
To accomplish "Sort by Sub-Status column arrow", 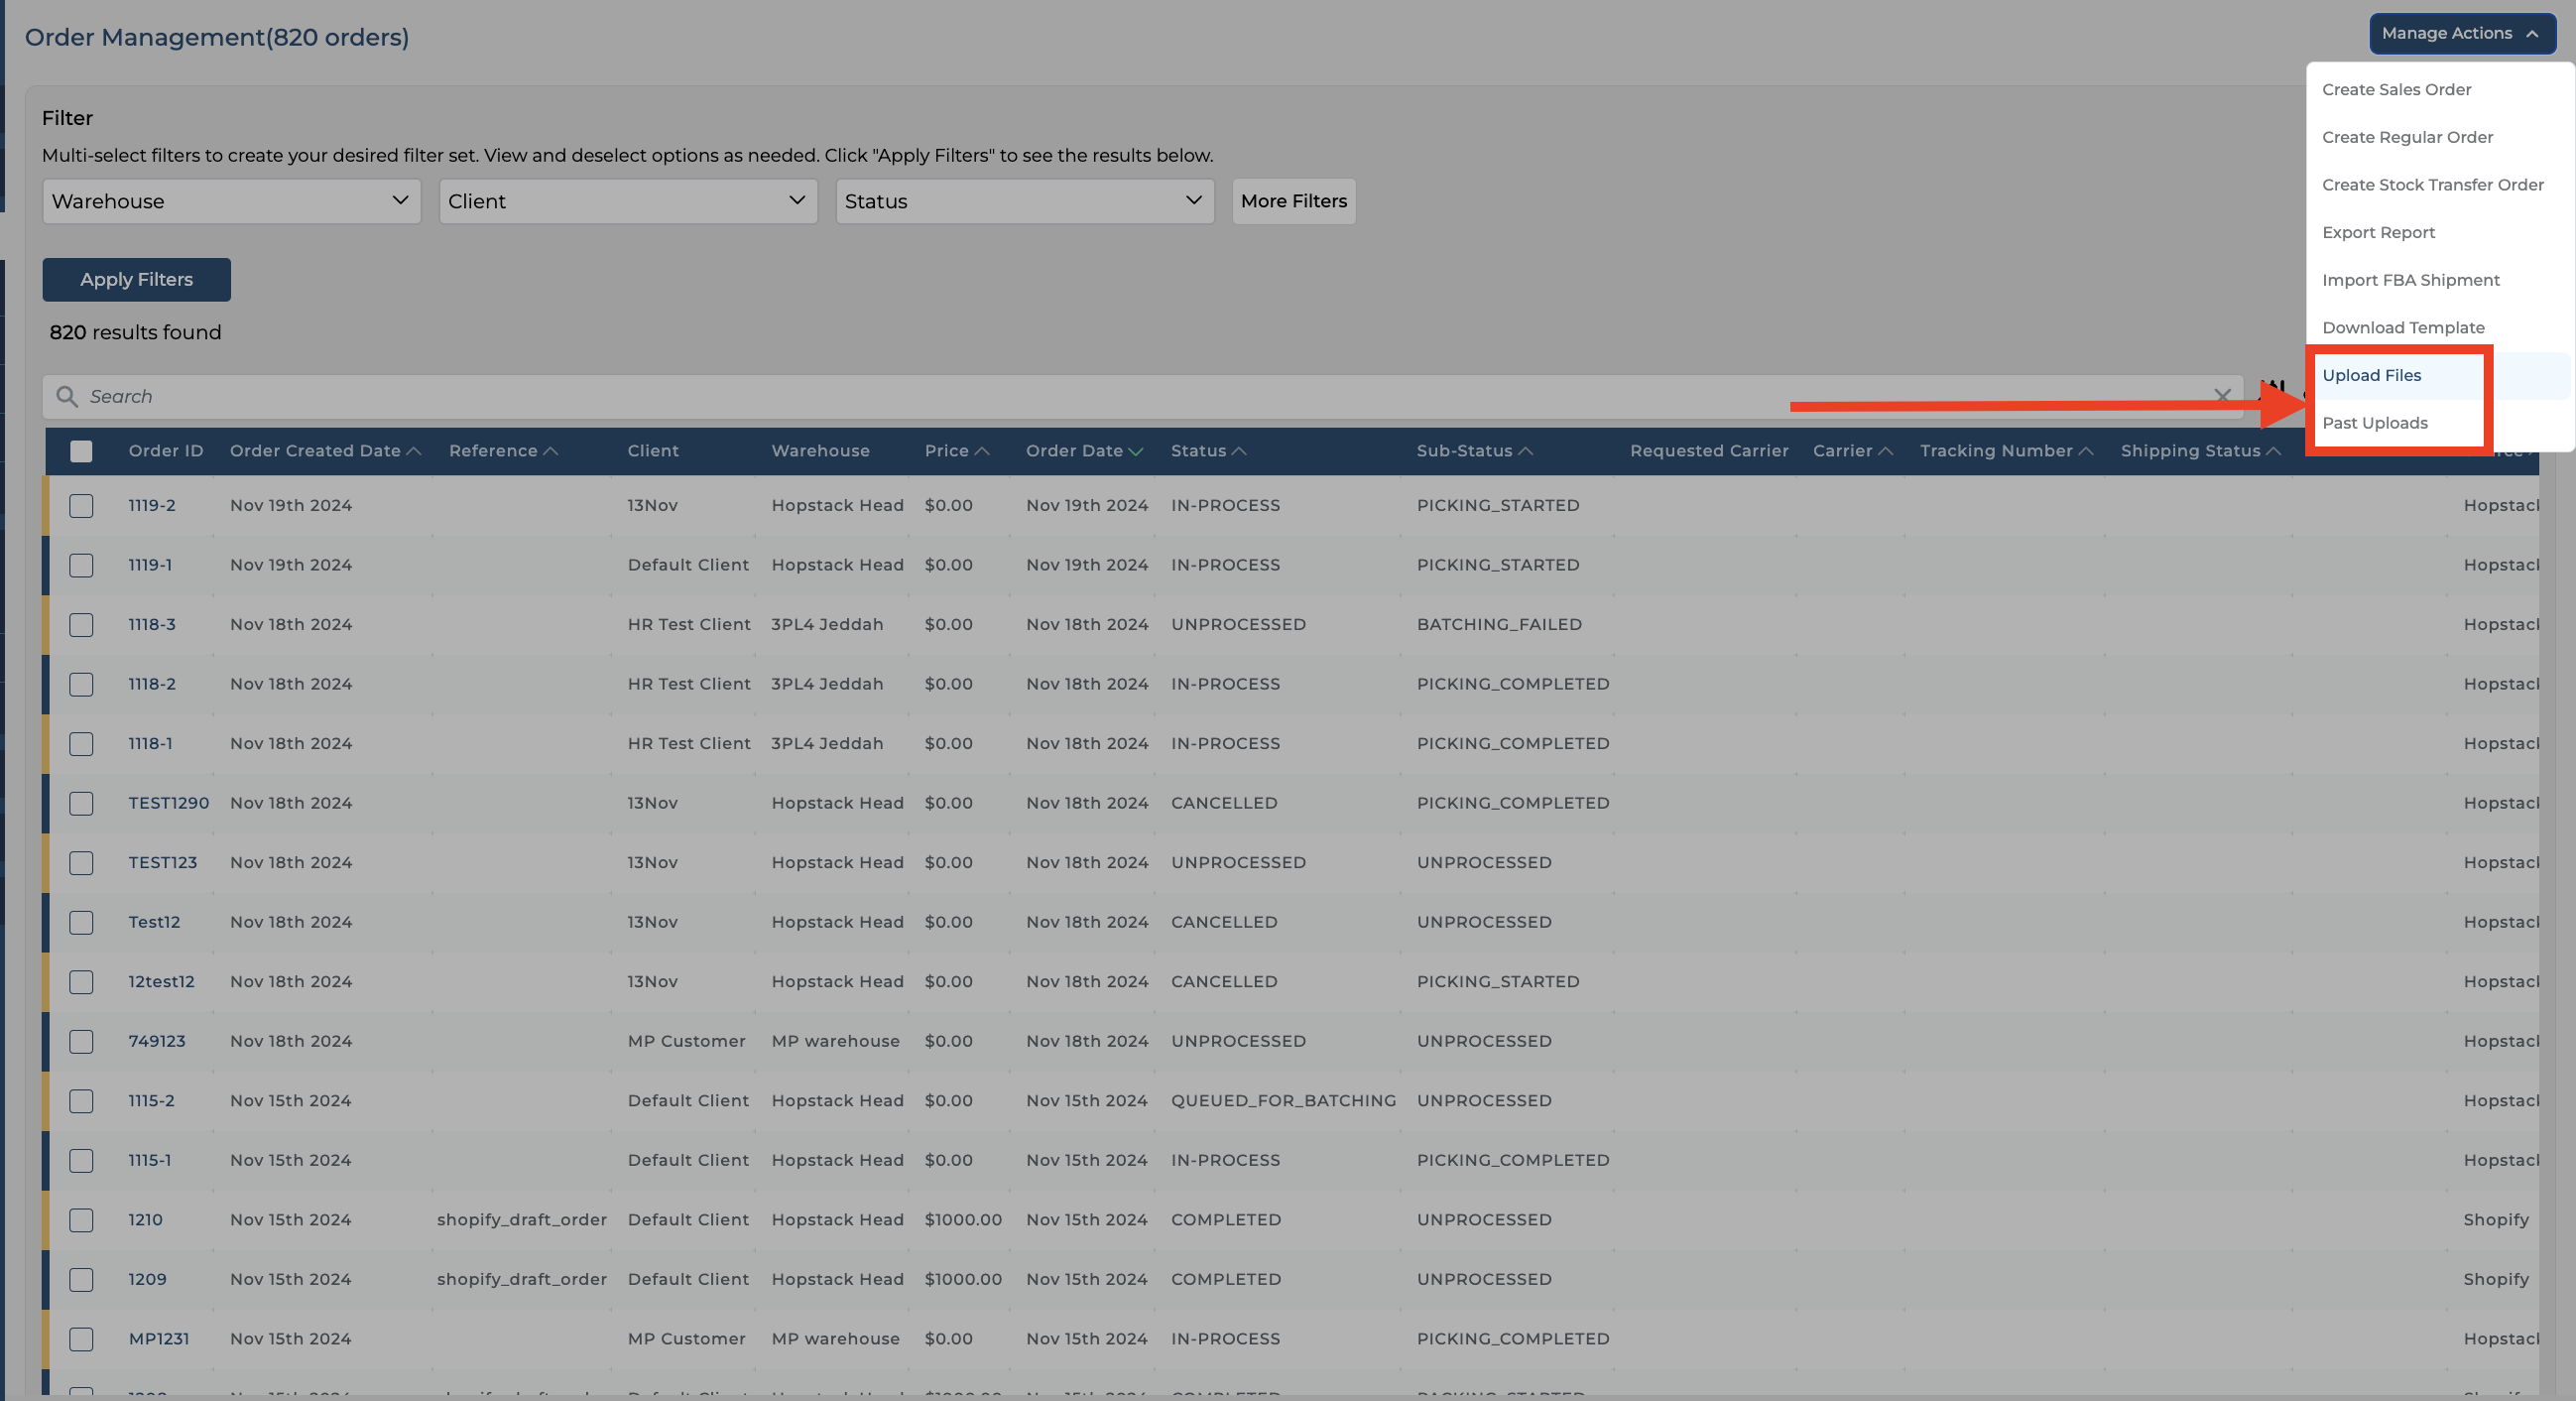I will tap(1525, 452).
